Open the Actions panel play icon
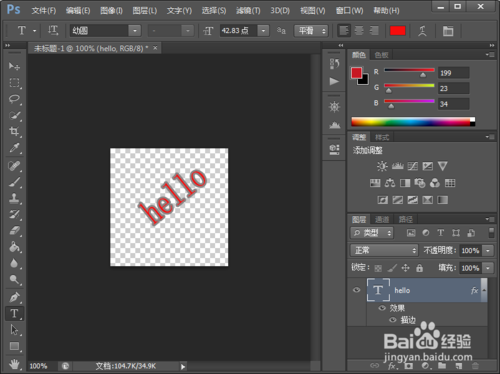 pos(334,81)
